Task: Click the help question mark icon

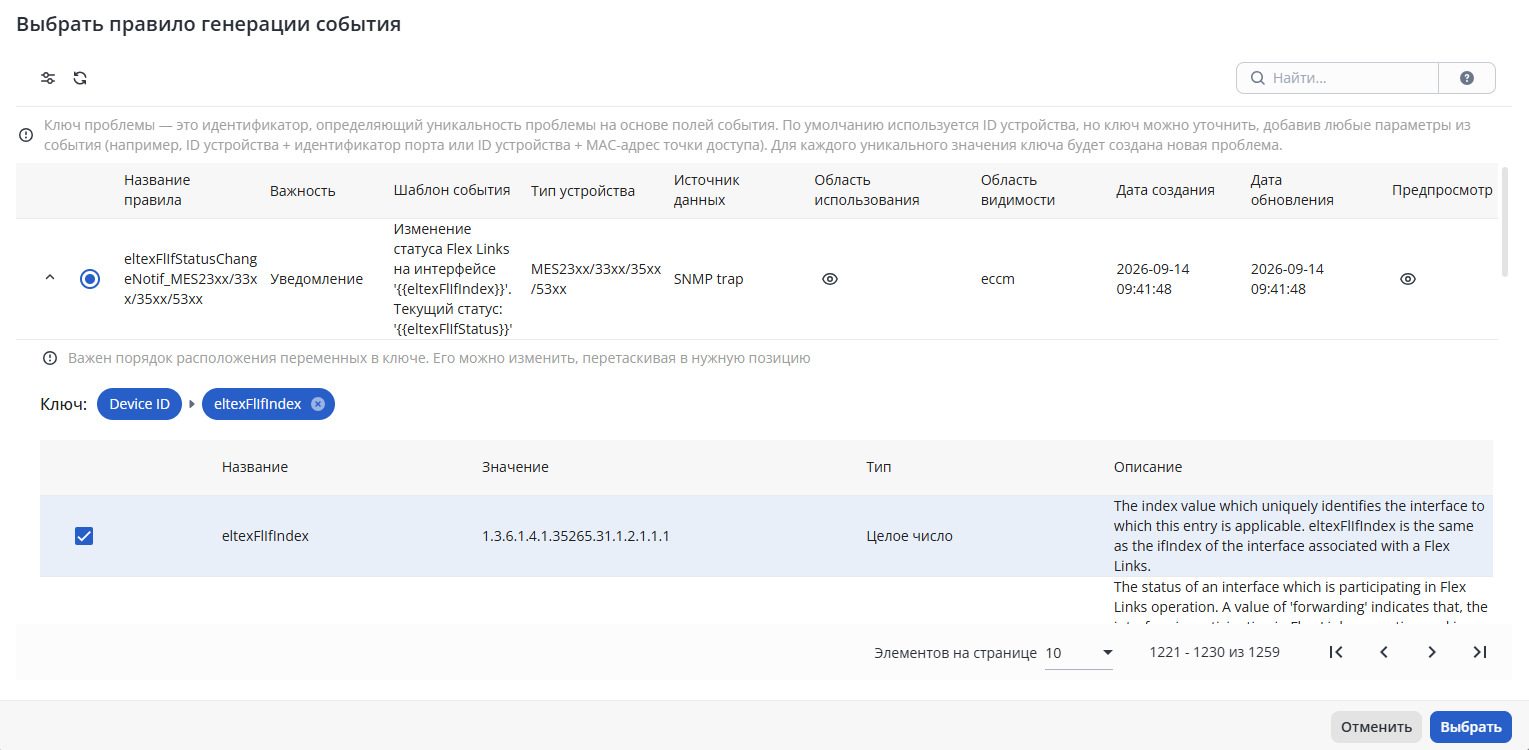Action: click(1467, 78)
